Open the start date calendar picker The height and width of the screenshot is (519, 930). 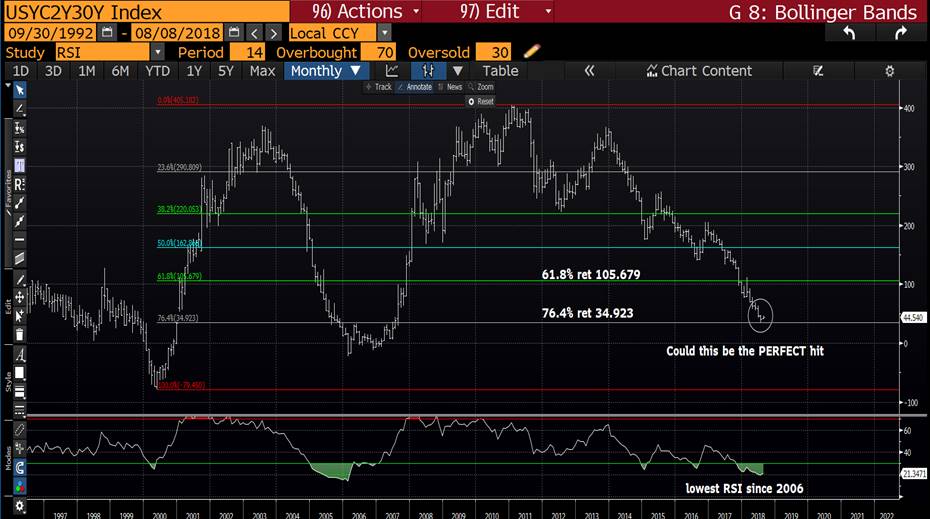[105, 32]
